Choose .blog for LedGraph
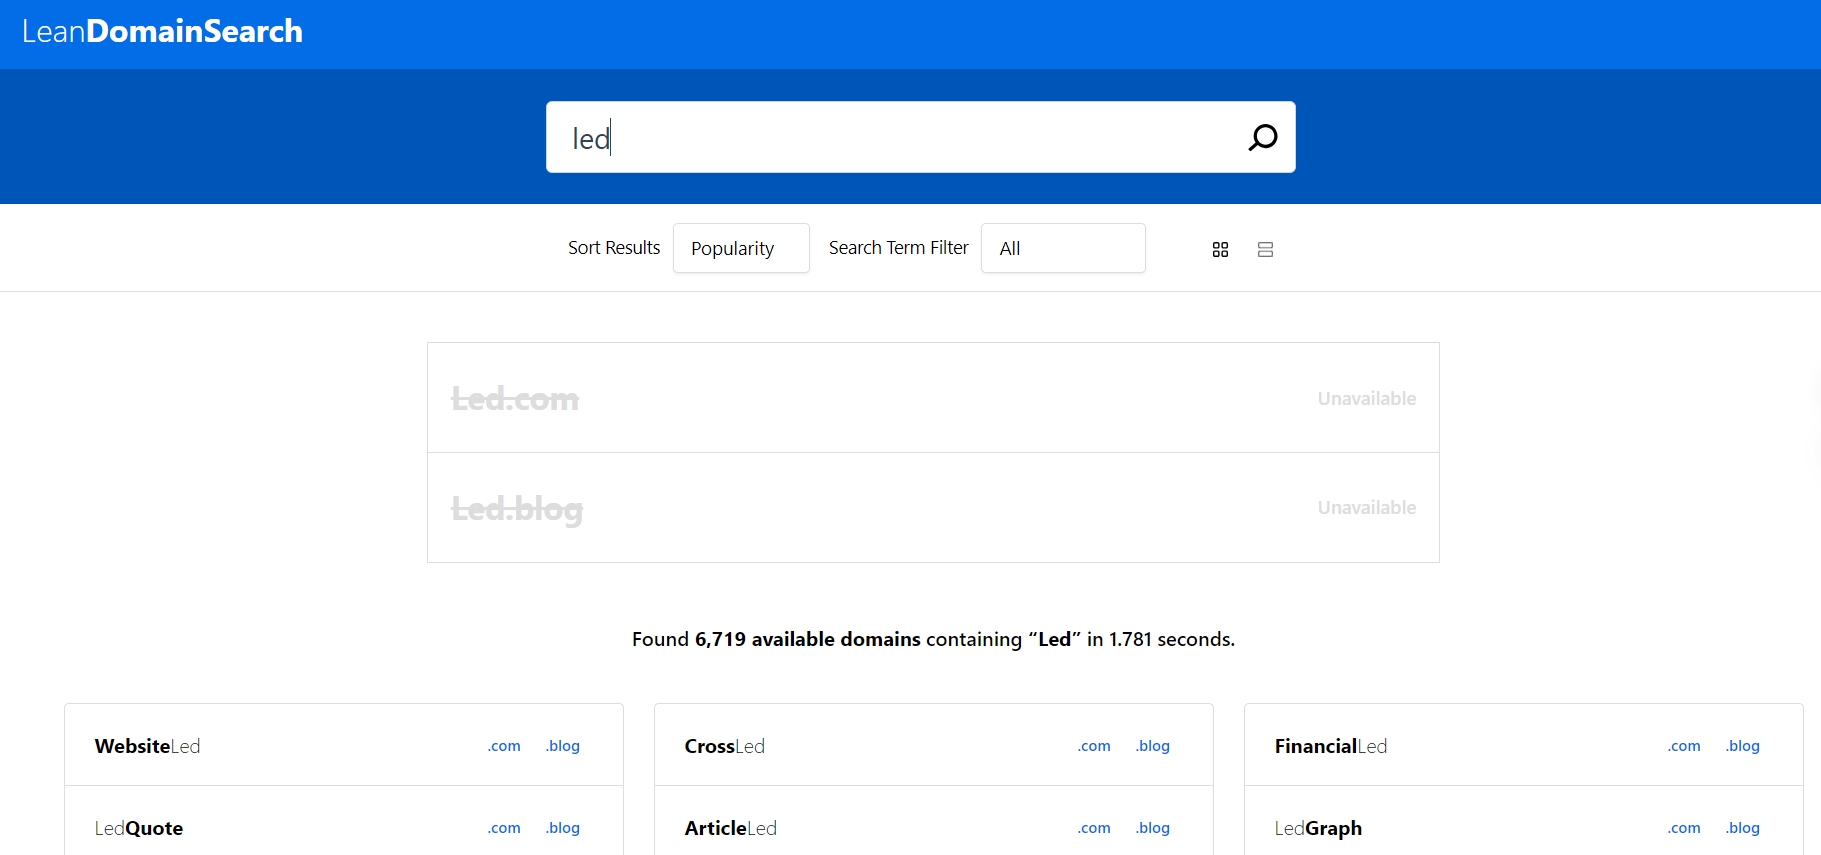Screen dimensions: 1821x855 pos(1743,828)
